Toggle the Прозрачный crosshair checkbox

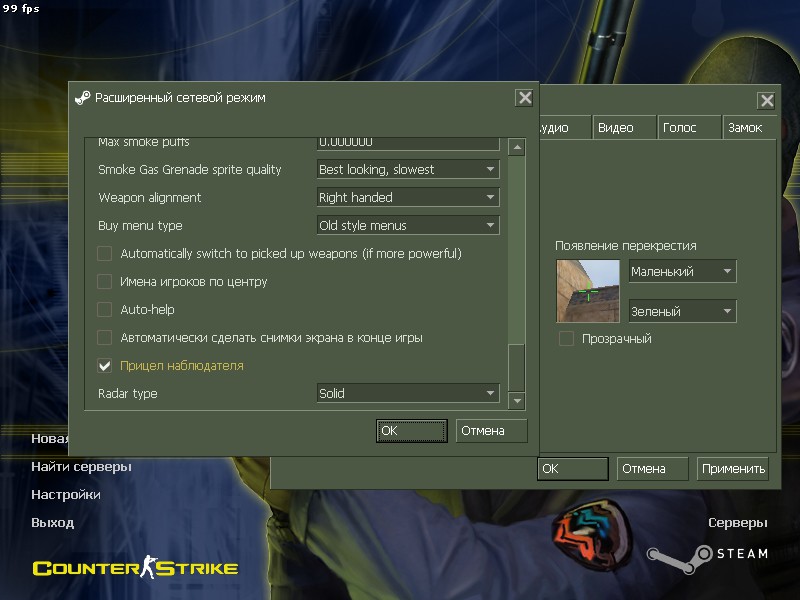tap(566, 339)
